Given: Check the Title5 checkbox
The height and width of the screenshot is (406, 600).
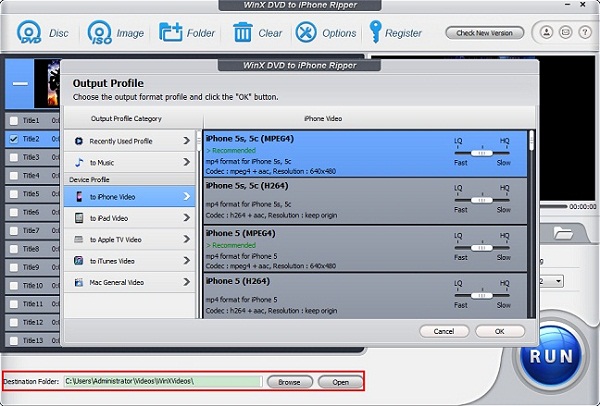Looking at the screenshot, I should 14,194.
